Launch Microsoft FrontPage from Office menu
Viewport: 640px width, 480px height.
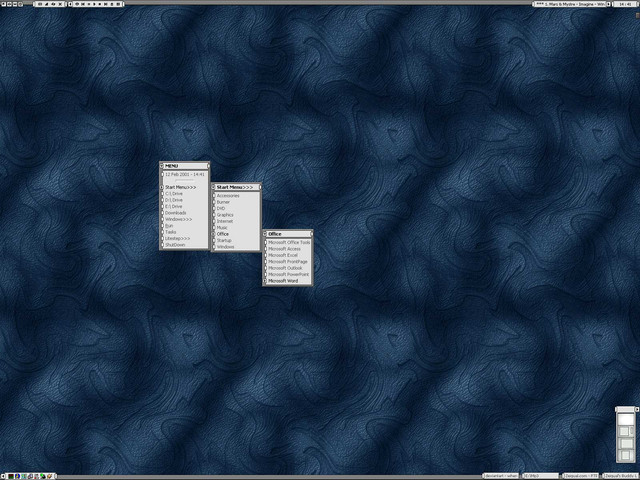coord(288,262)
